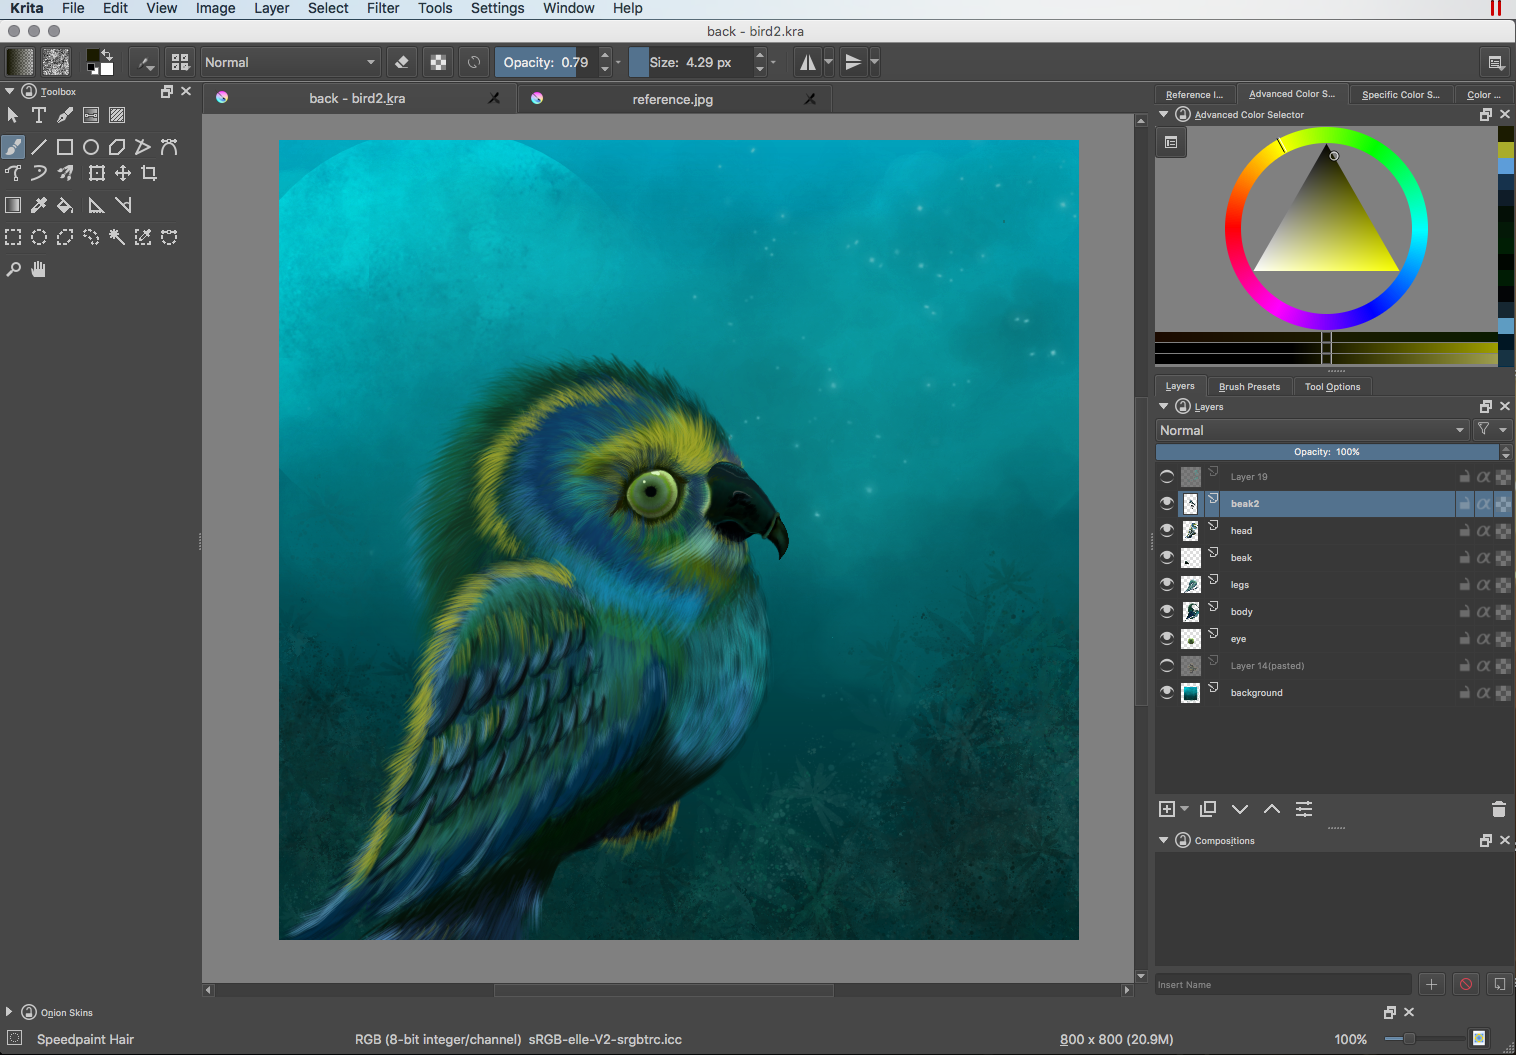
Task: Click the composition Insert Name field
Action: click(1282, 985)
